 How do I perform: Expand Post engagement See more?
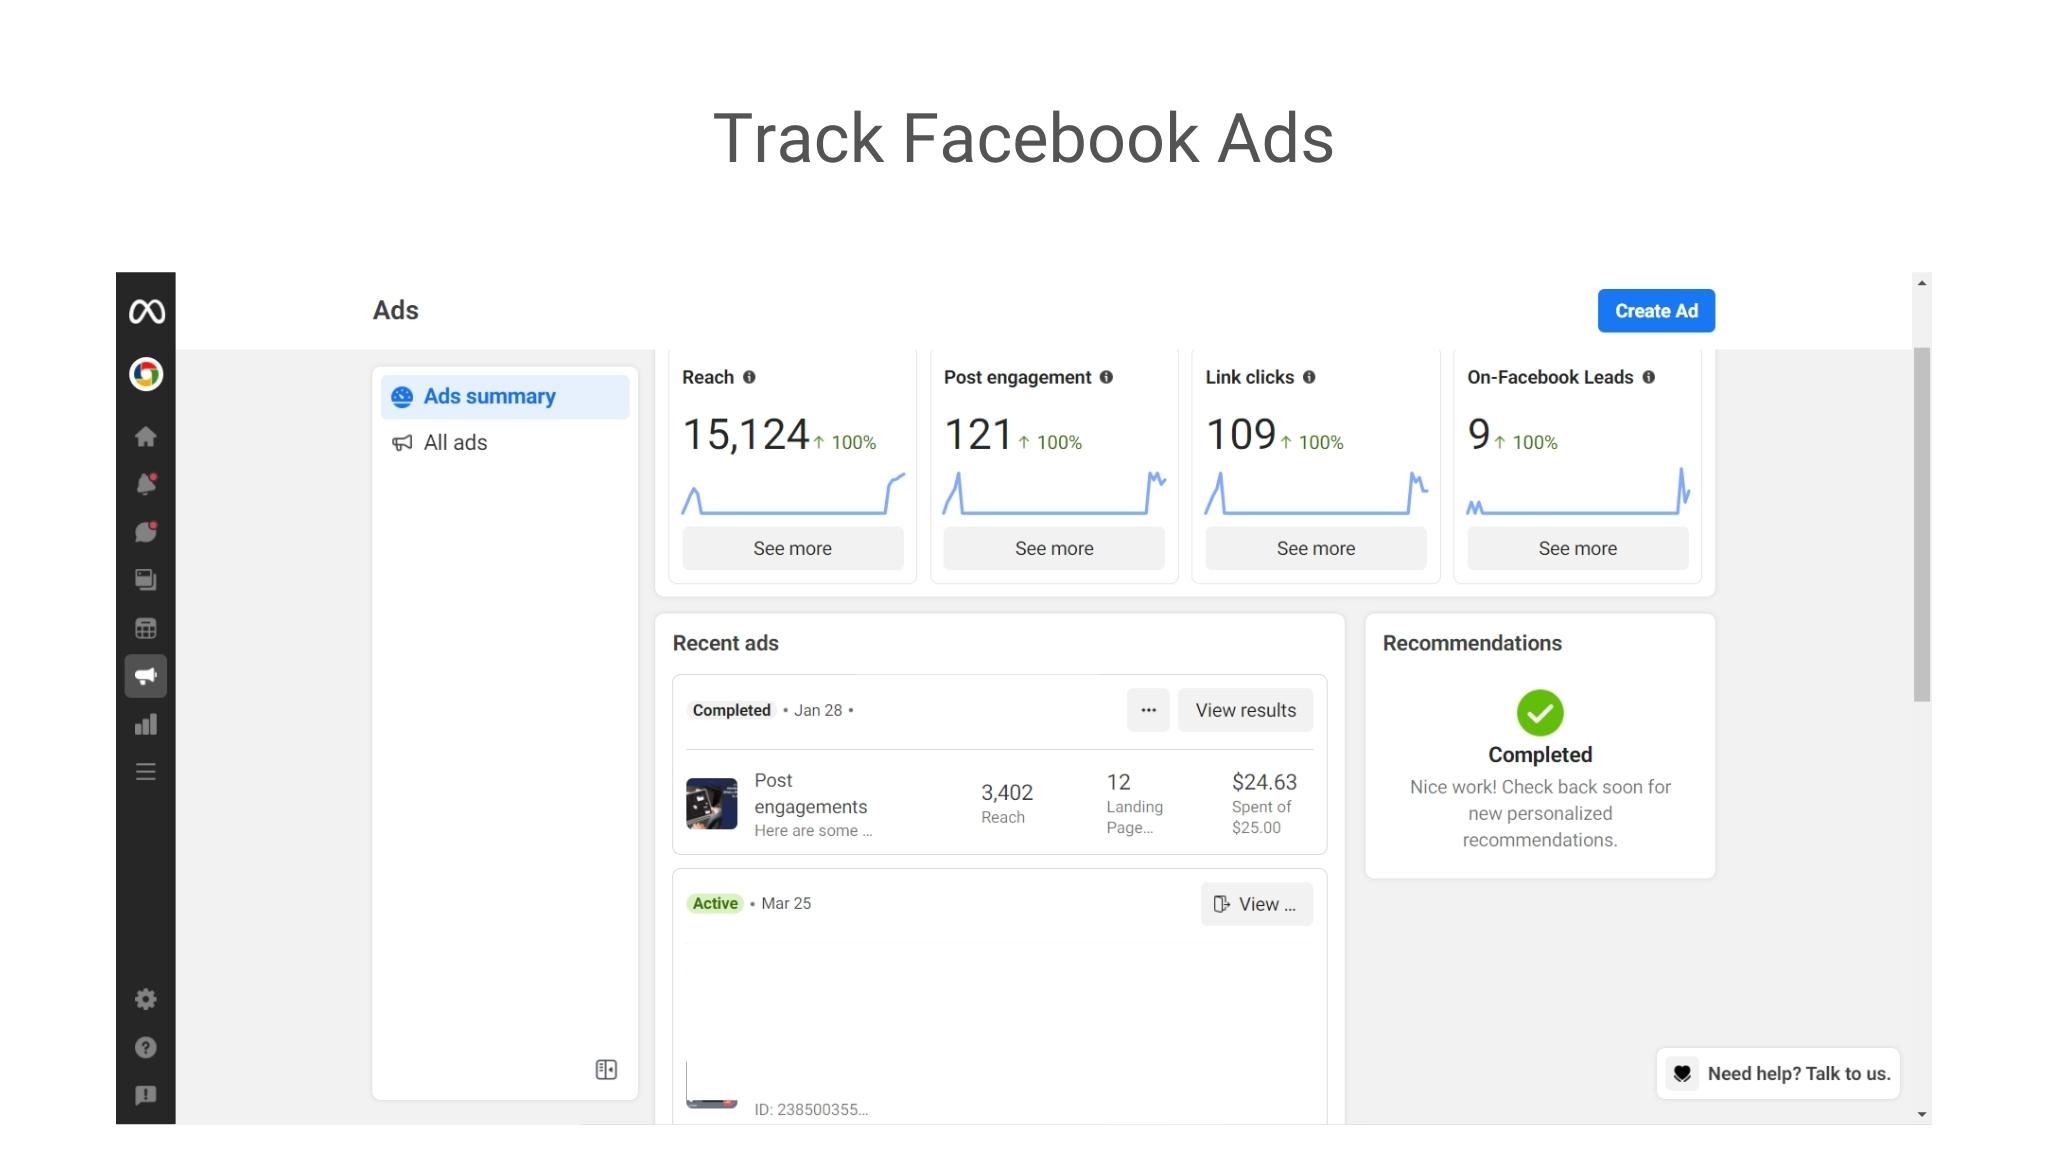click(1054, 548)
